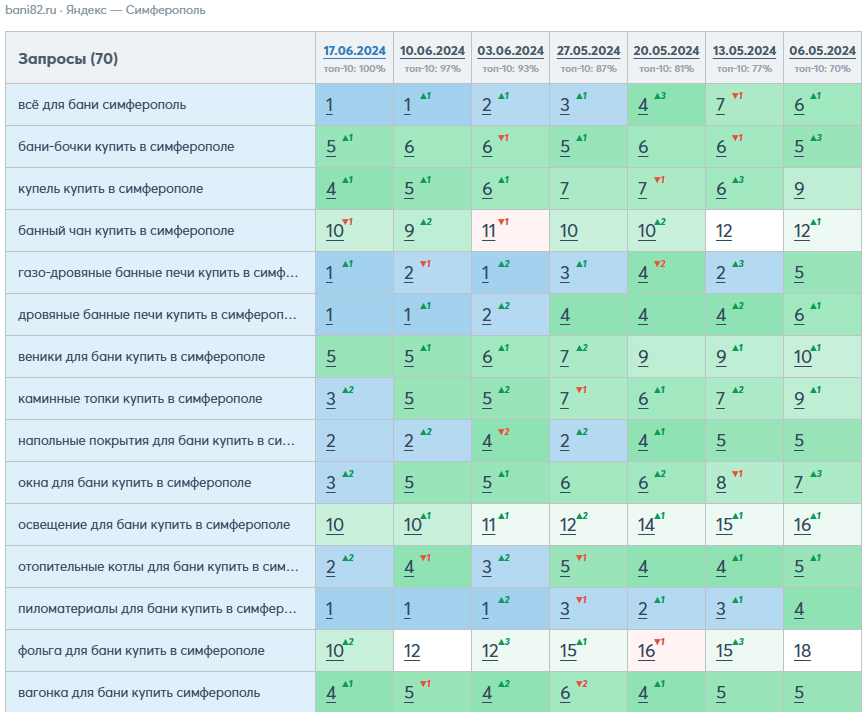The height and width of the screenshot is (712, 866).
Task: Select the query купель купить в симферополе
Action: click(110, 188)
